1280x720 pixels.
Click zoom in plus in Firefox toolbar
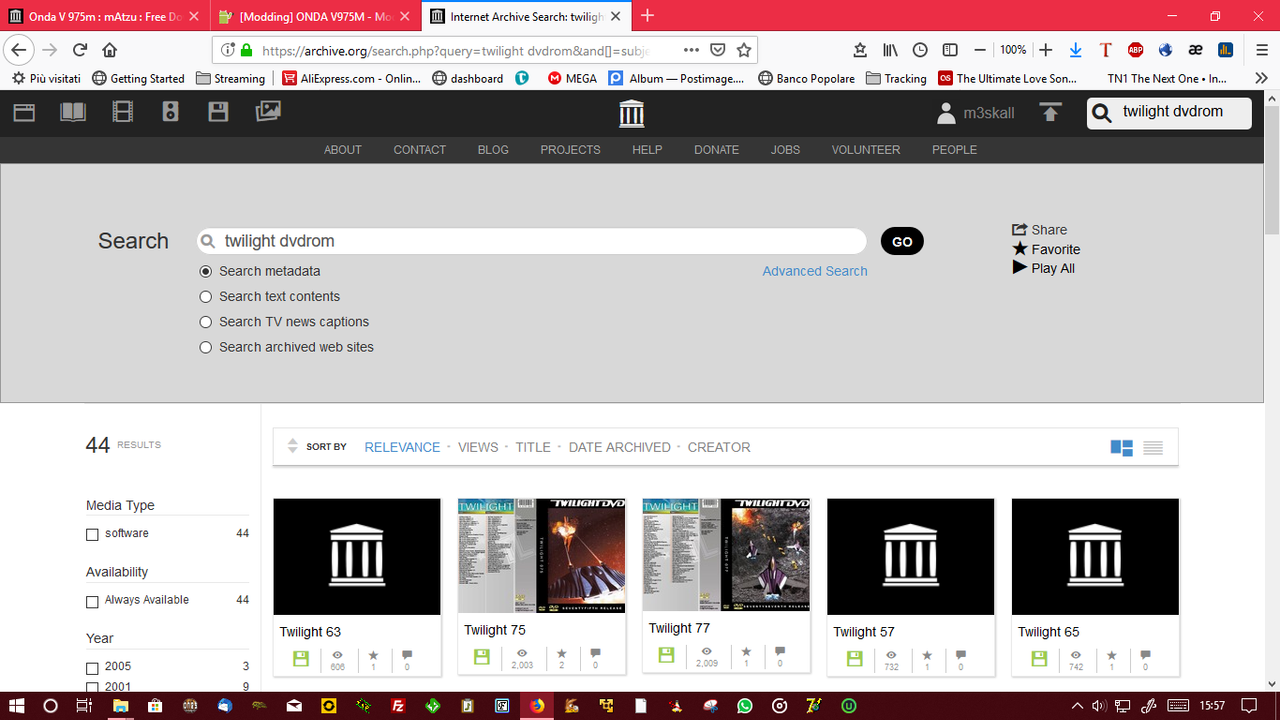tap(1046, 50)
